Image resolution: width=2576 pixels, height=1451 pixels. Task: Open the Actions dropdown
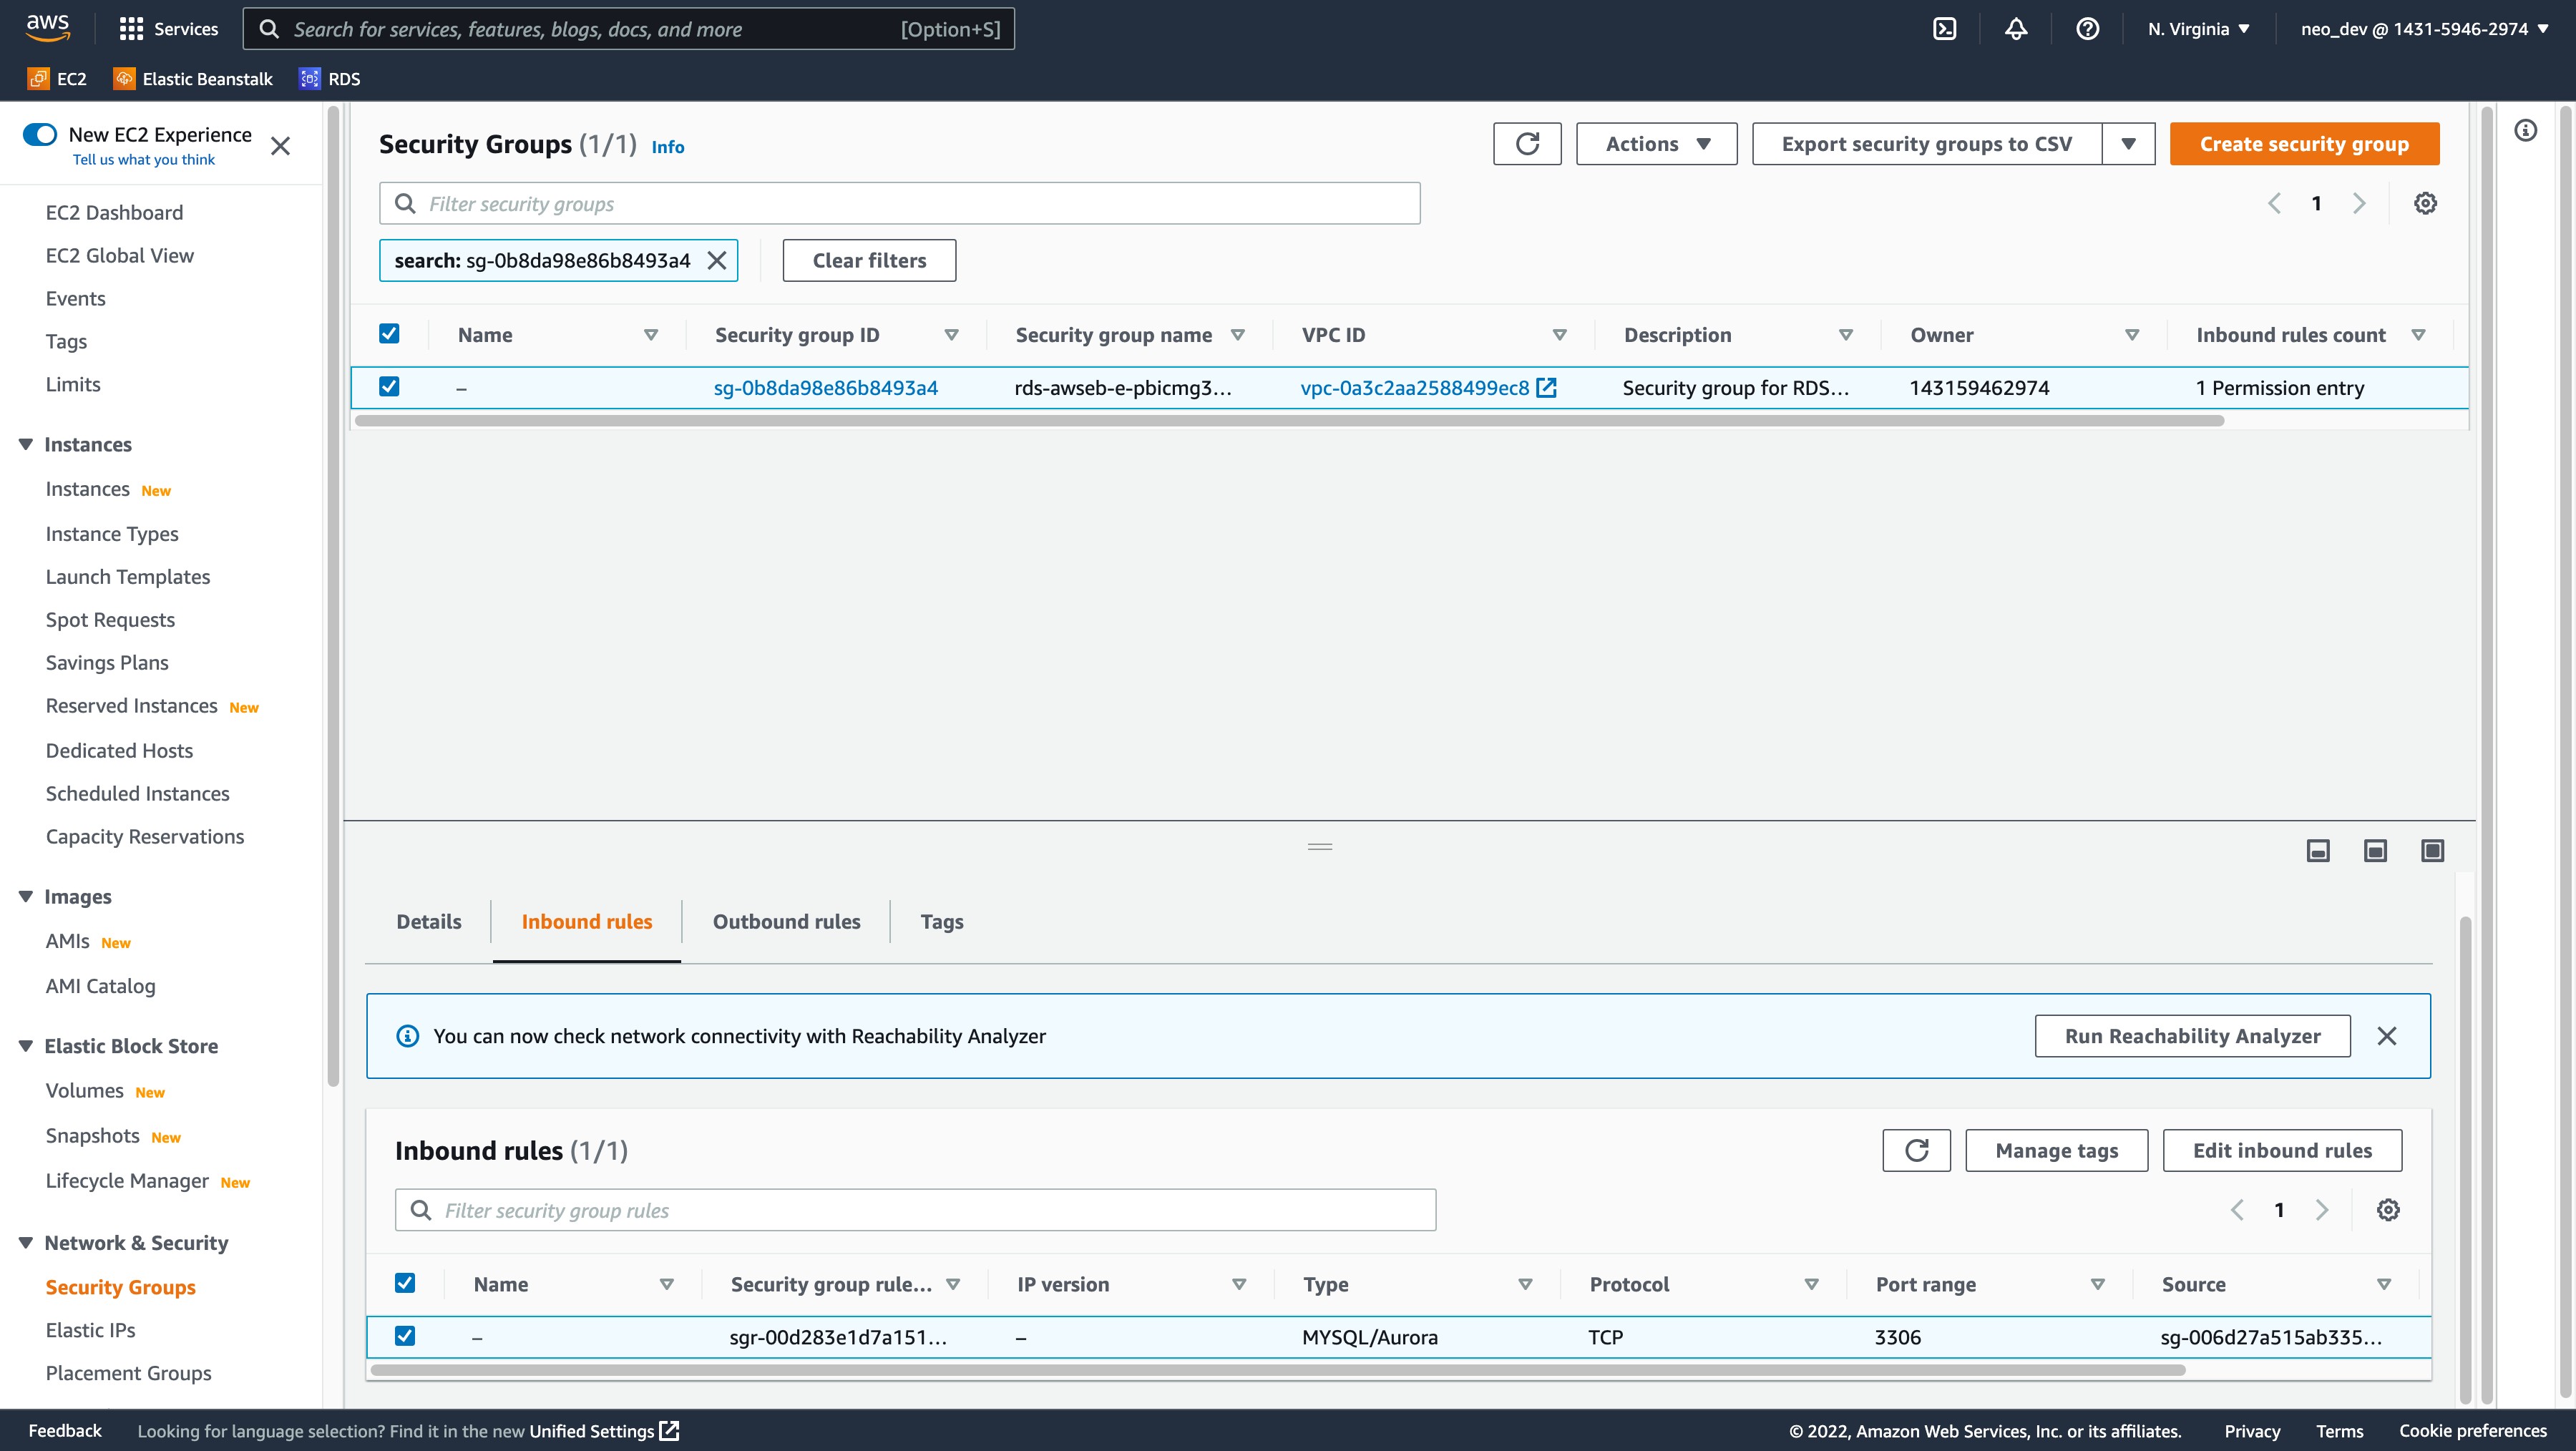[x=1656, y=144]
